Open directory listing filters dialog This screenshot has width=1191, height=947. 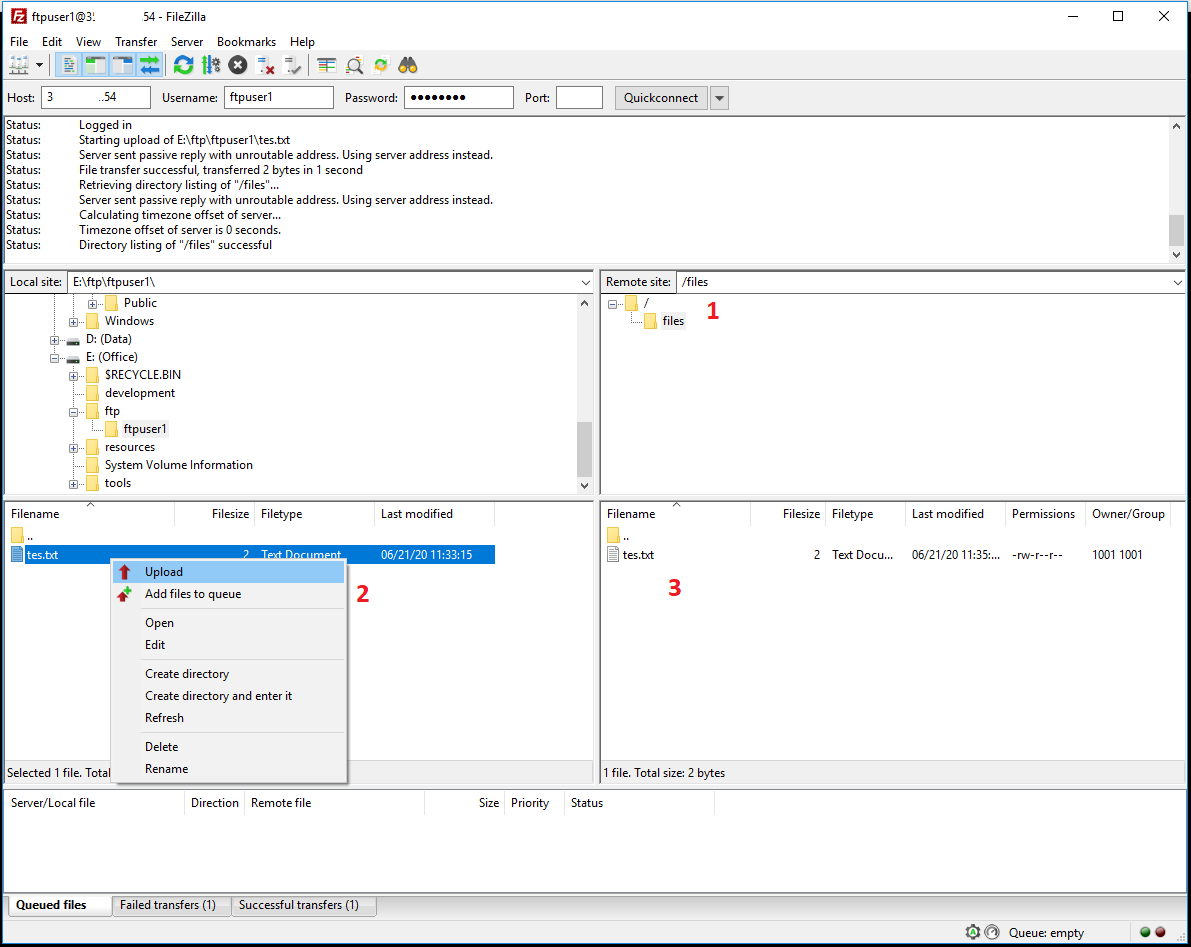pyautogui.click(x=327, y=65)
